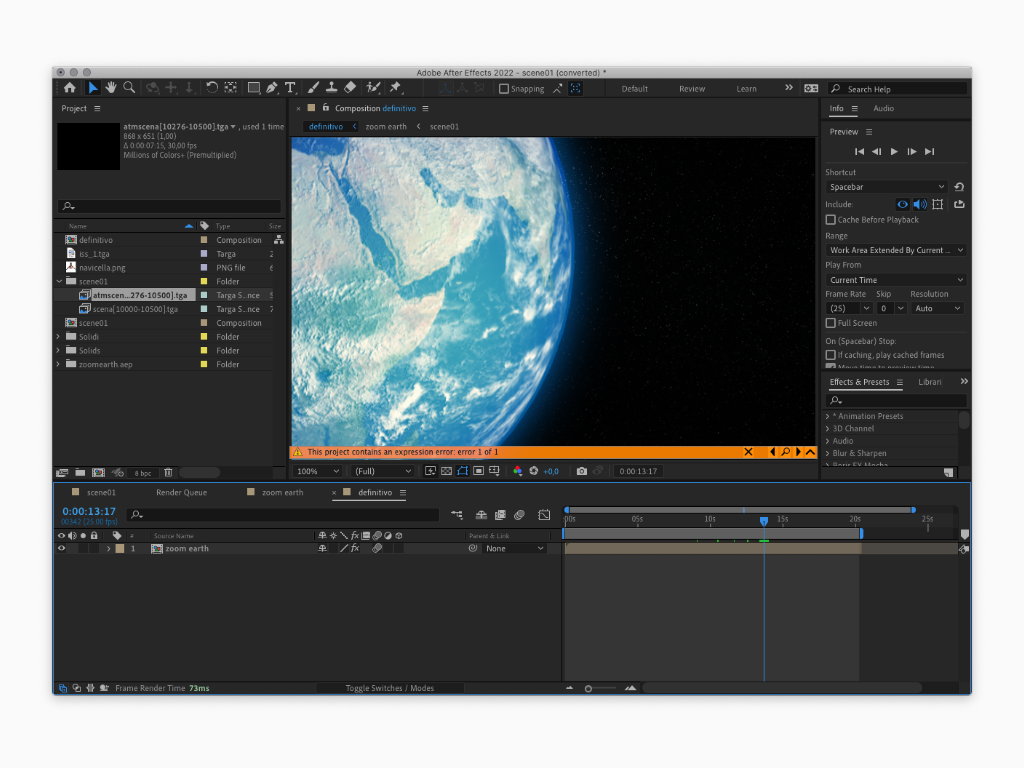Open the Range Work Area dropdown
The width and height of the screenshot is (1024, 768).
[x=895, y=250]
